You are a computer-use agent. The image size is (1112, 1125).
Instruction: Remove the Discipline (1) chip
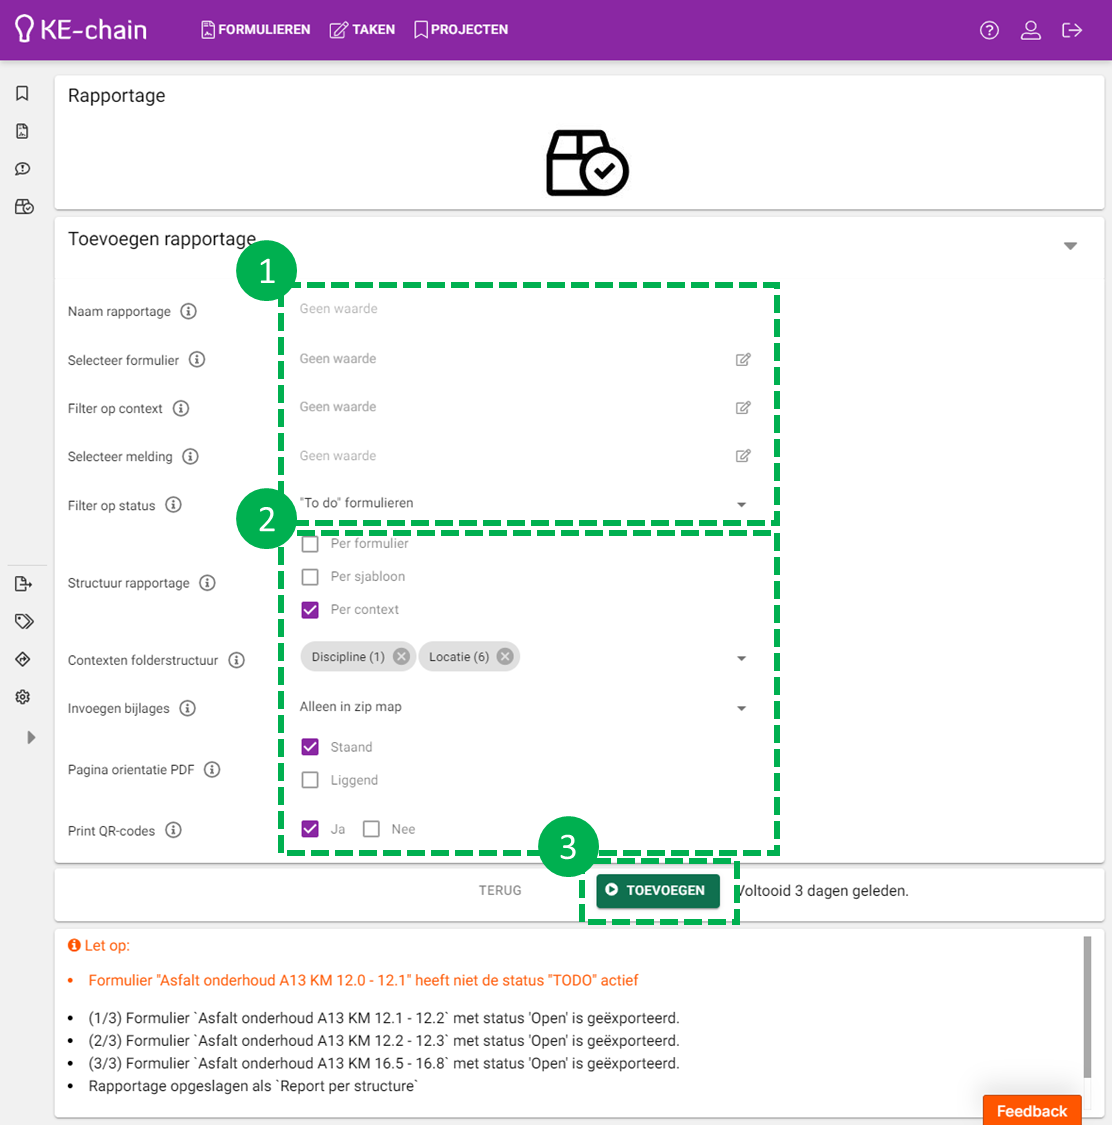tap(401, 657)
